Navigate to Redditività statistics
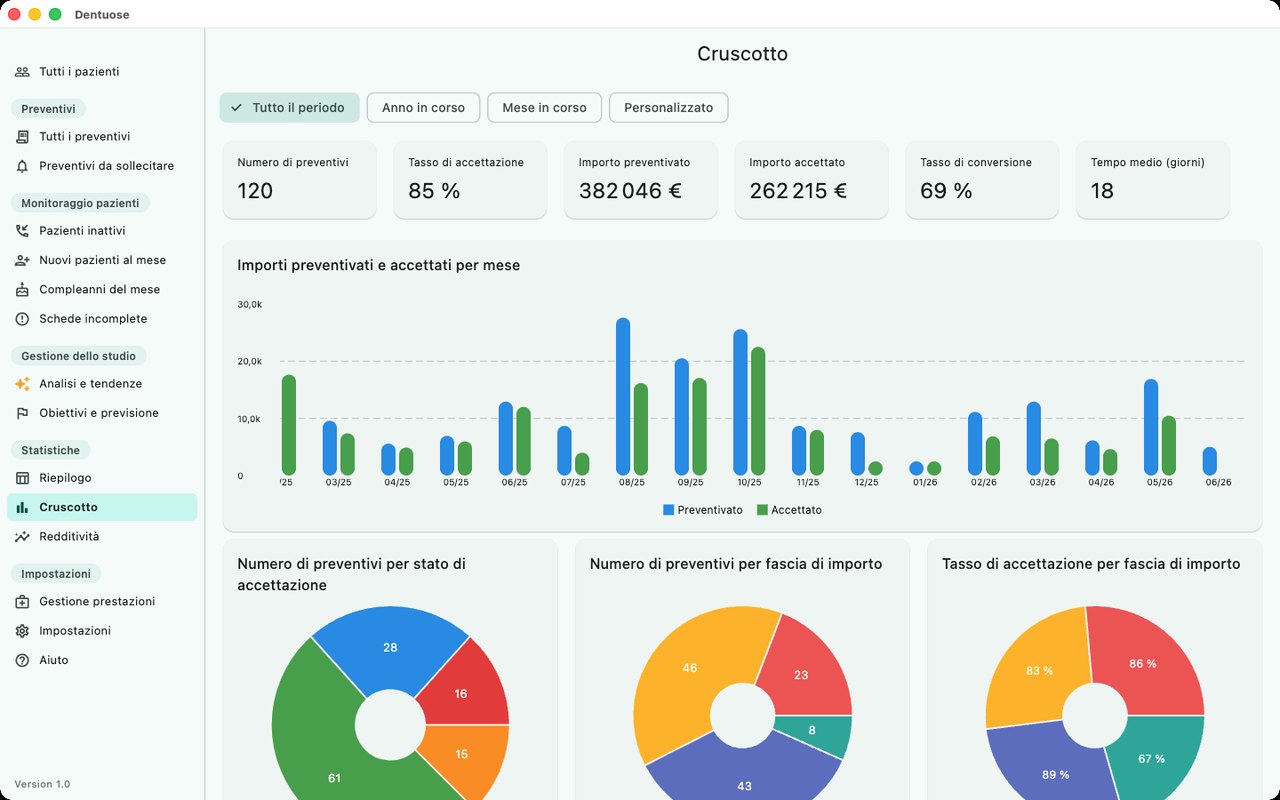 (102, 537)
